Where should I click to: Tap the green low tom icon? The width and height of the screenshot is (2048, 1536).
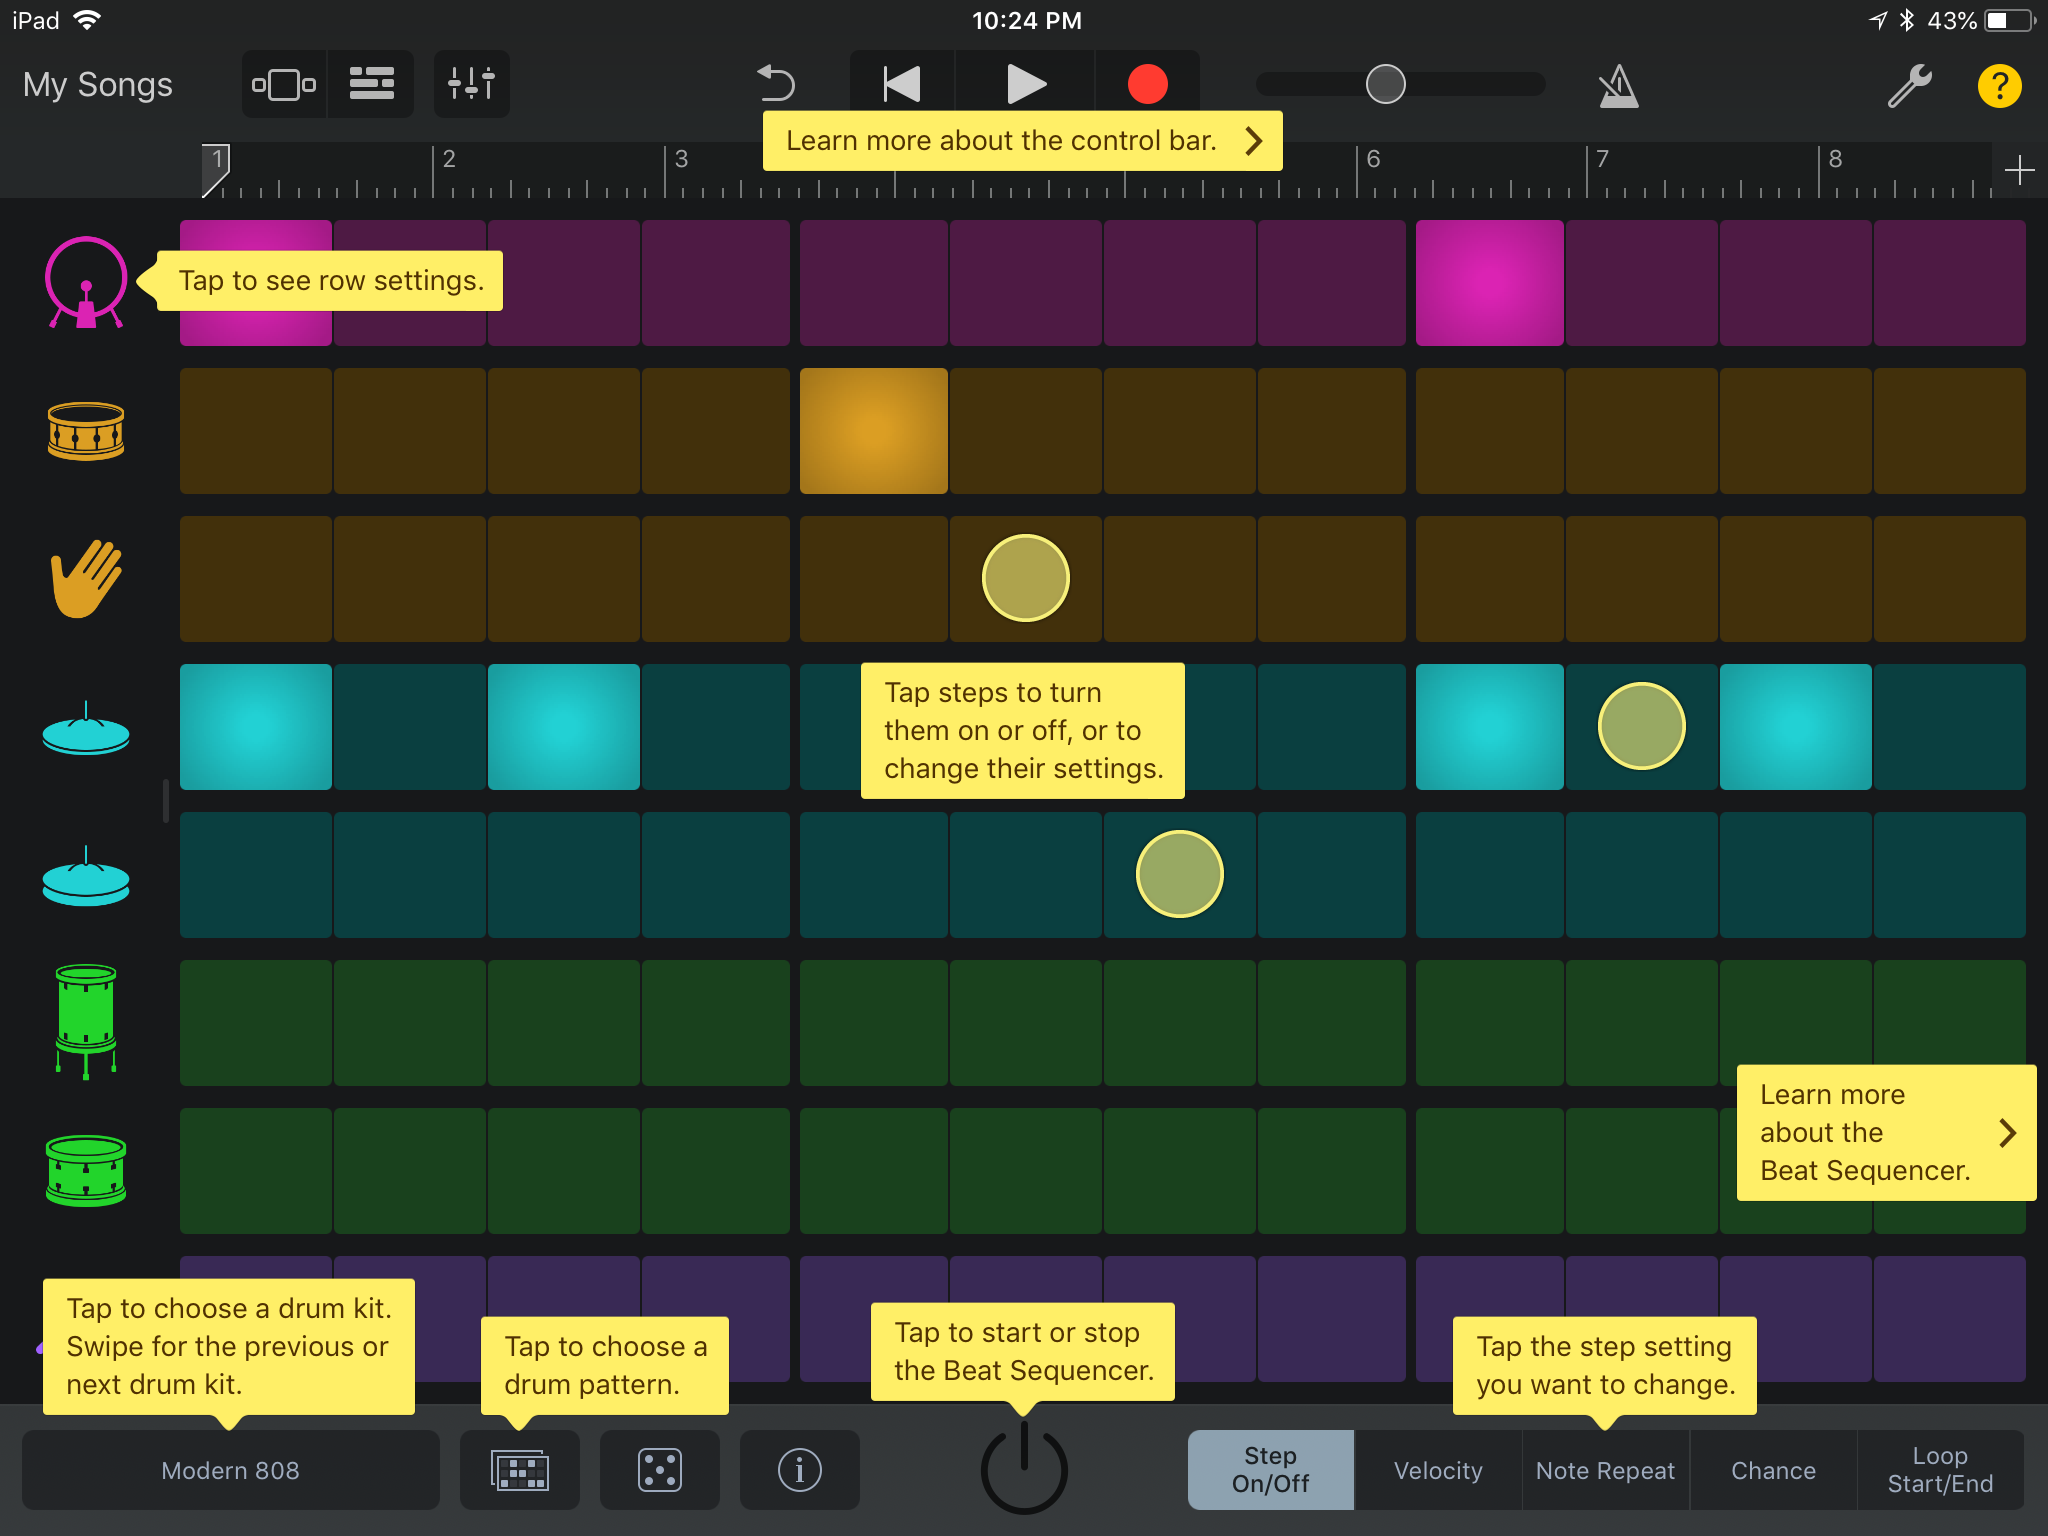pos(86,1170)
